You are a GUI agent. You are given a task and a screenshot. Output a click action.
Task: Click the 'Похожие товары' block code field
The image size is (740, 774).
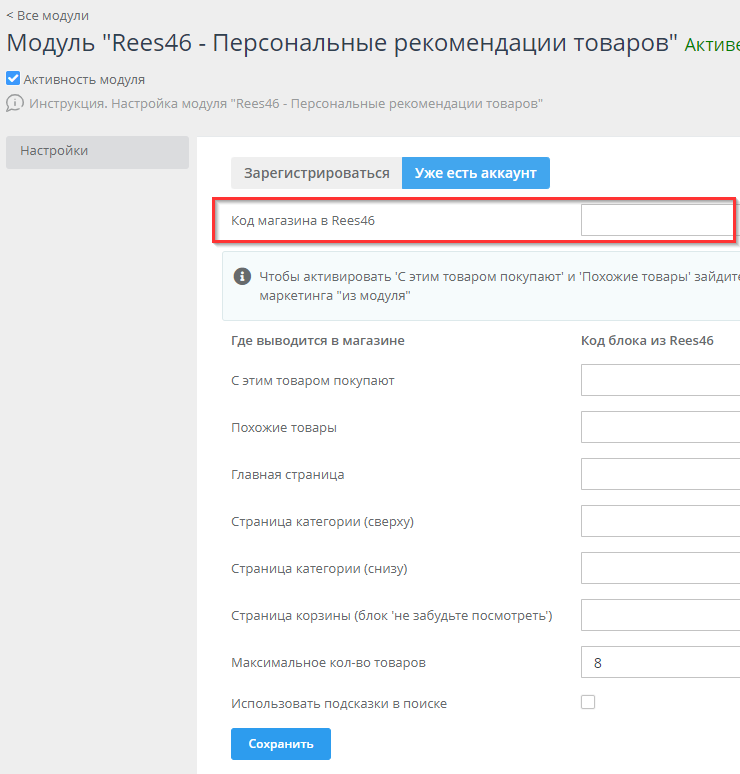[x=660, y=427]
